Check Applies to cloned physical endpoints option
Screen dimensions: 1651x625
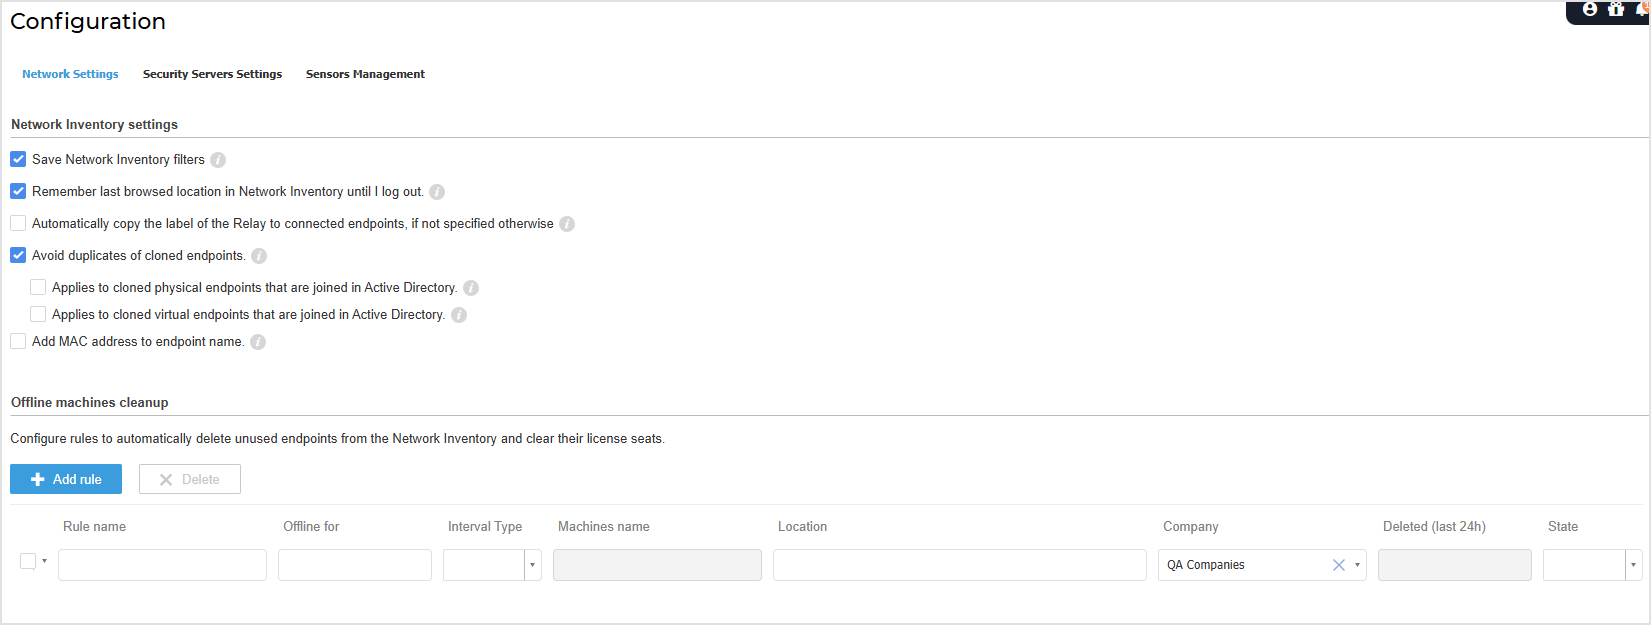[38, 287]
